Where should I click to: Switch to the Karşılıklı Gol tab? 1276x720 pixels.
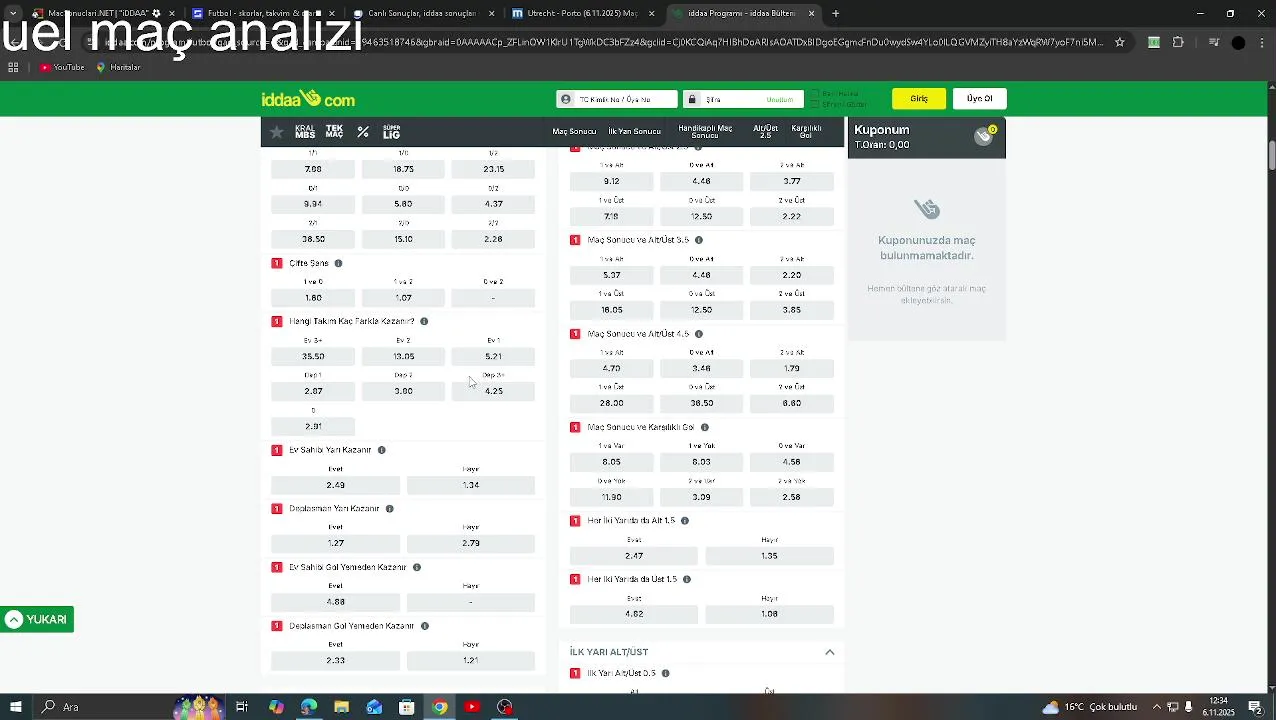[x=806, y=132]
